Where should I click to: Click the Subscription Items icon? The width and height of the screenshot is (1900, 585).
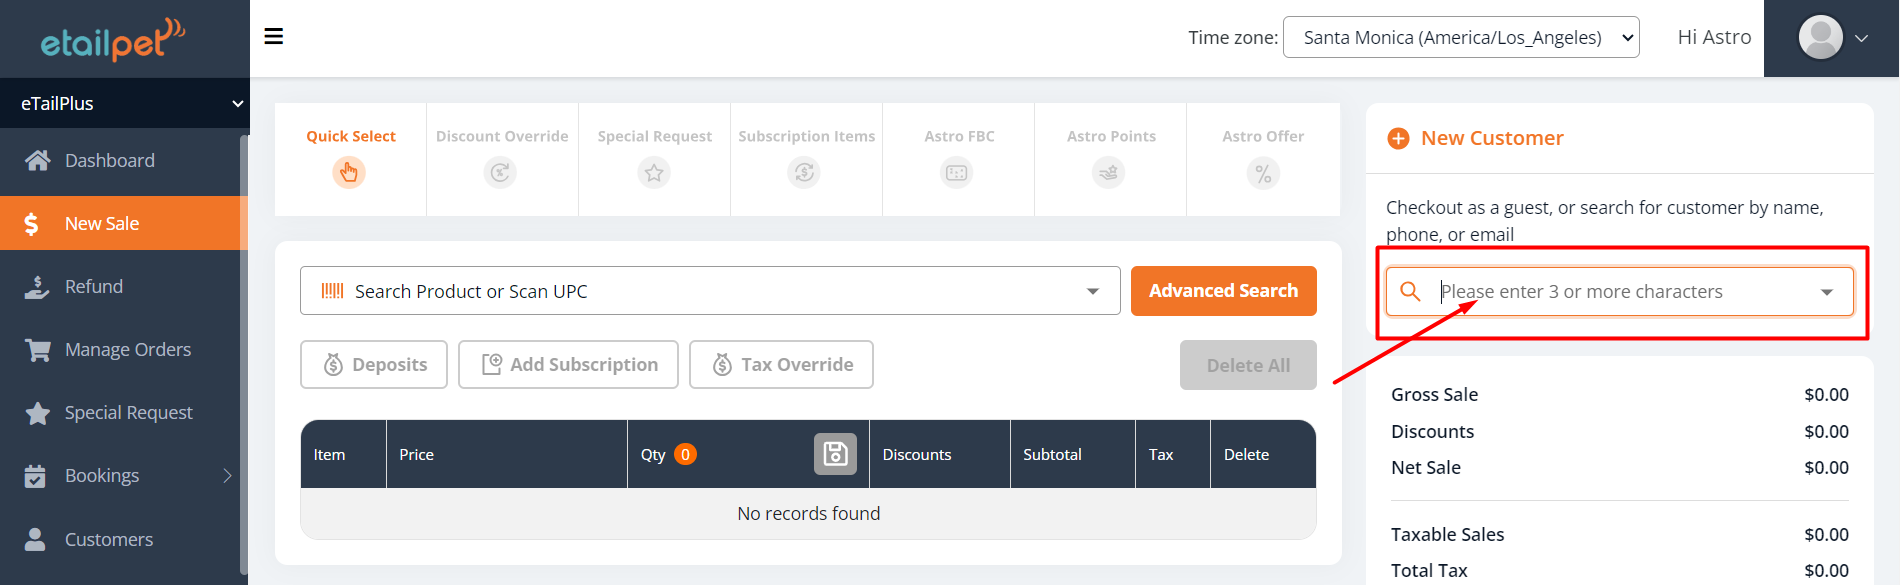point(805,173)
